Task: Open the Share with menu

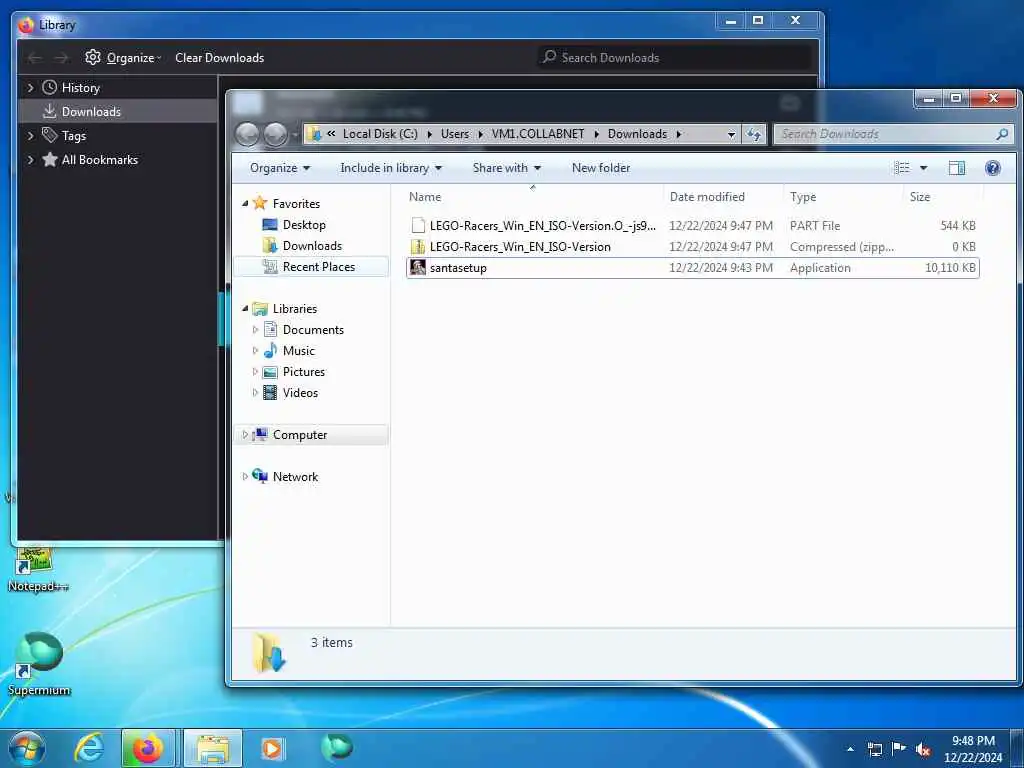Action: tap(507, 168)
